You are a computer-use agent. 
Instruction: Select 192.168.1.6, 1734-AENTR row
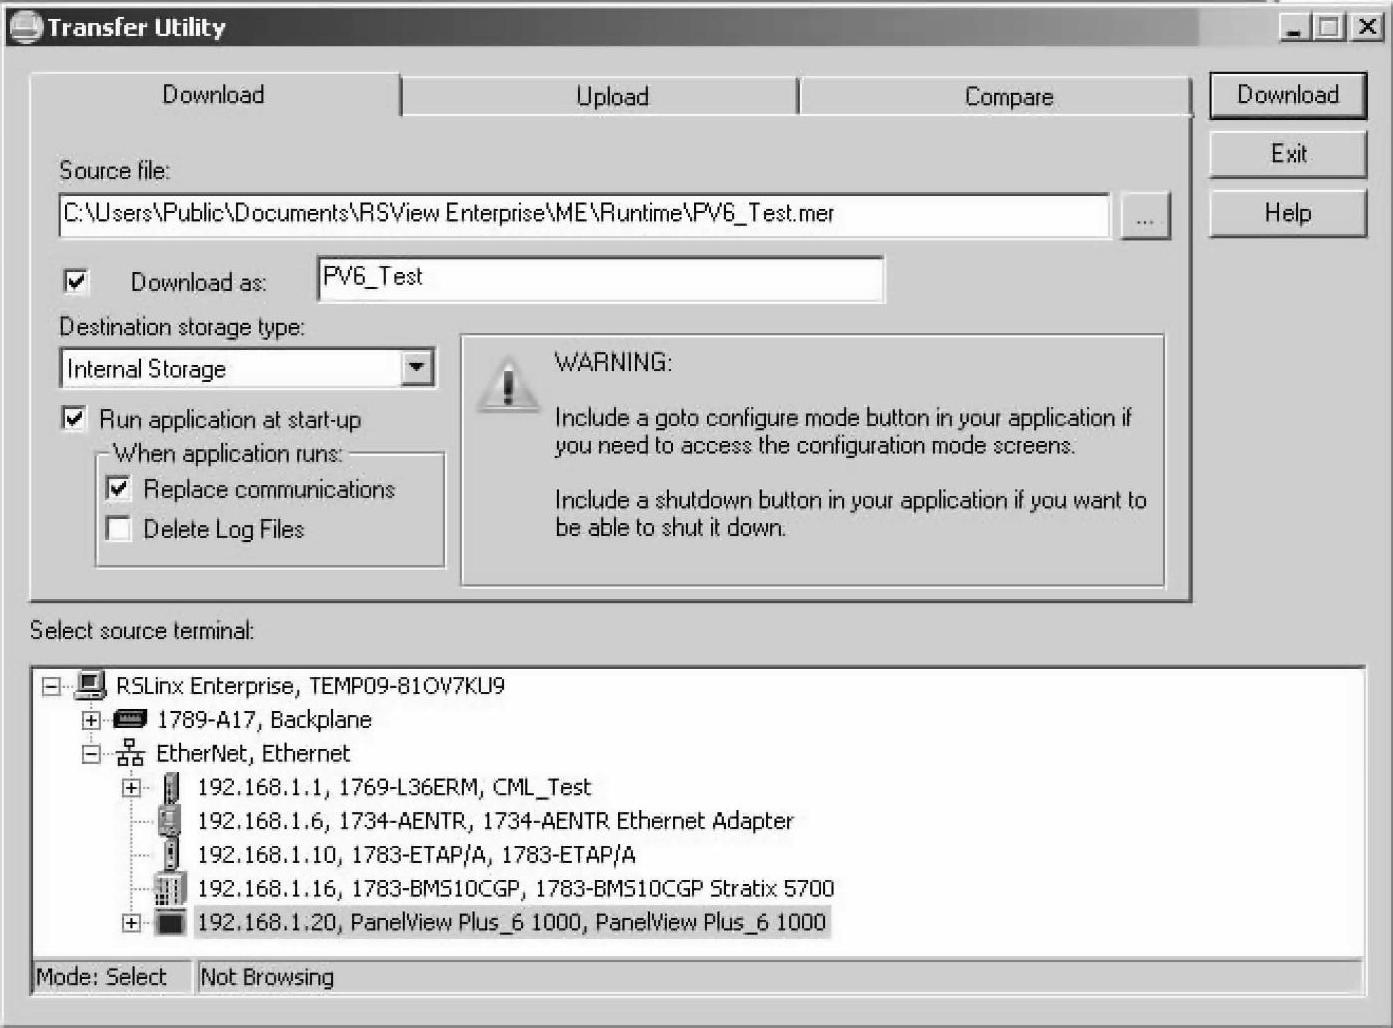495,821
